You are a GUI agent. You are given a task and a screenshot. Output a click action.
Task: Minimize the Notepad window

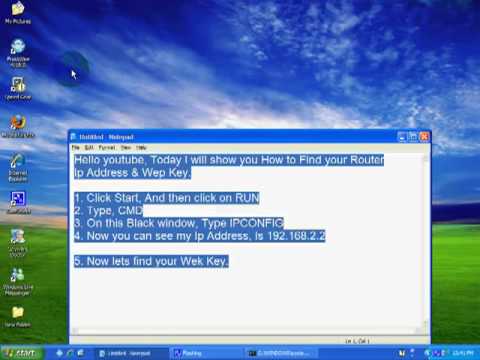point(402,137)
